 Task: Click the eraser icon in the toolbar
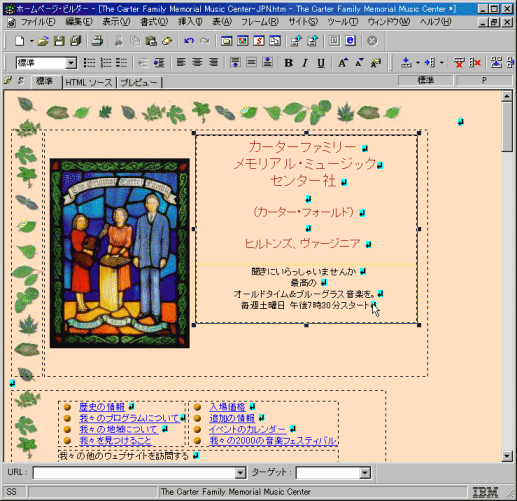coord(167,41)
